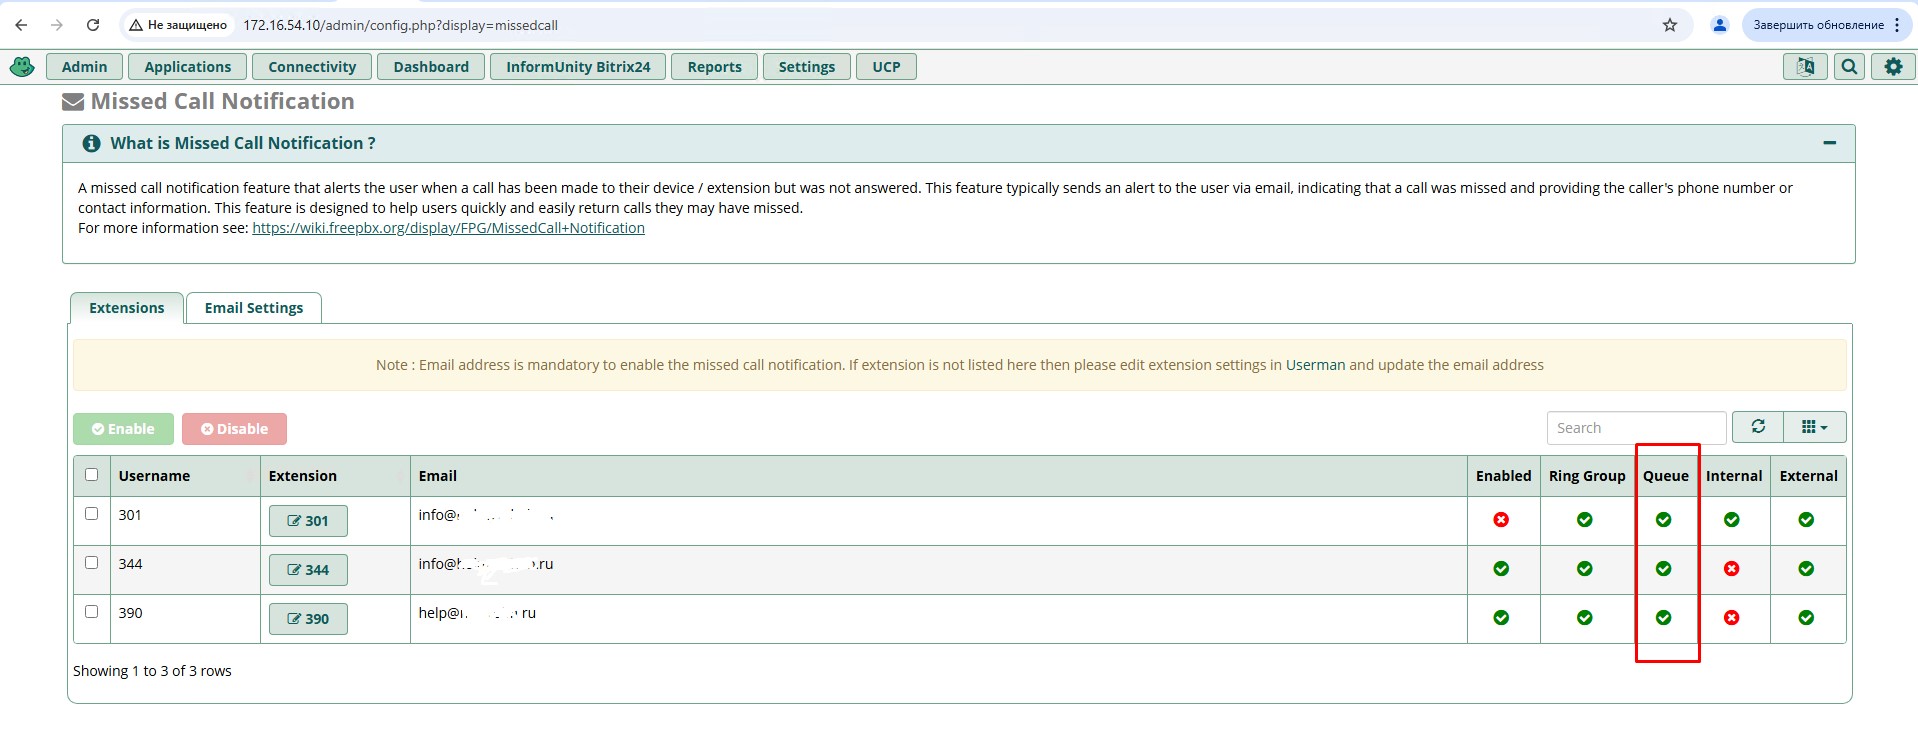Toggle the select-all checkbox in table header
Screen dimensions: 1918x747
[92, 475]
